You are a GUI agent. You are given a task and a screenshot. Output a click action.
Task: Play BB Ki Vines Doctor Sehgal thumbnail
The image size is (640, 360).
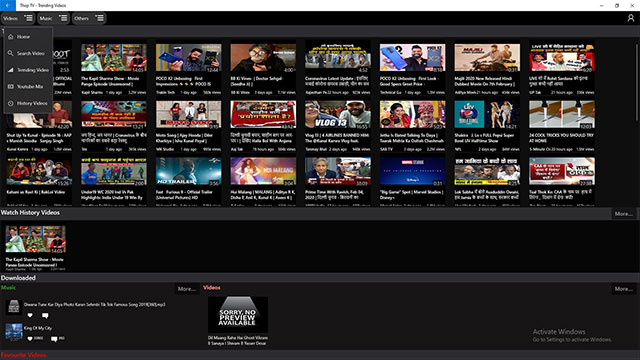coord(263,58)
